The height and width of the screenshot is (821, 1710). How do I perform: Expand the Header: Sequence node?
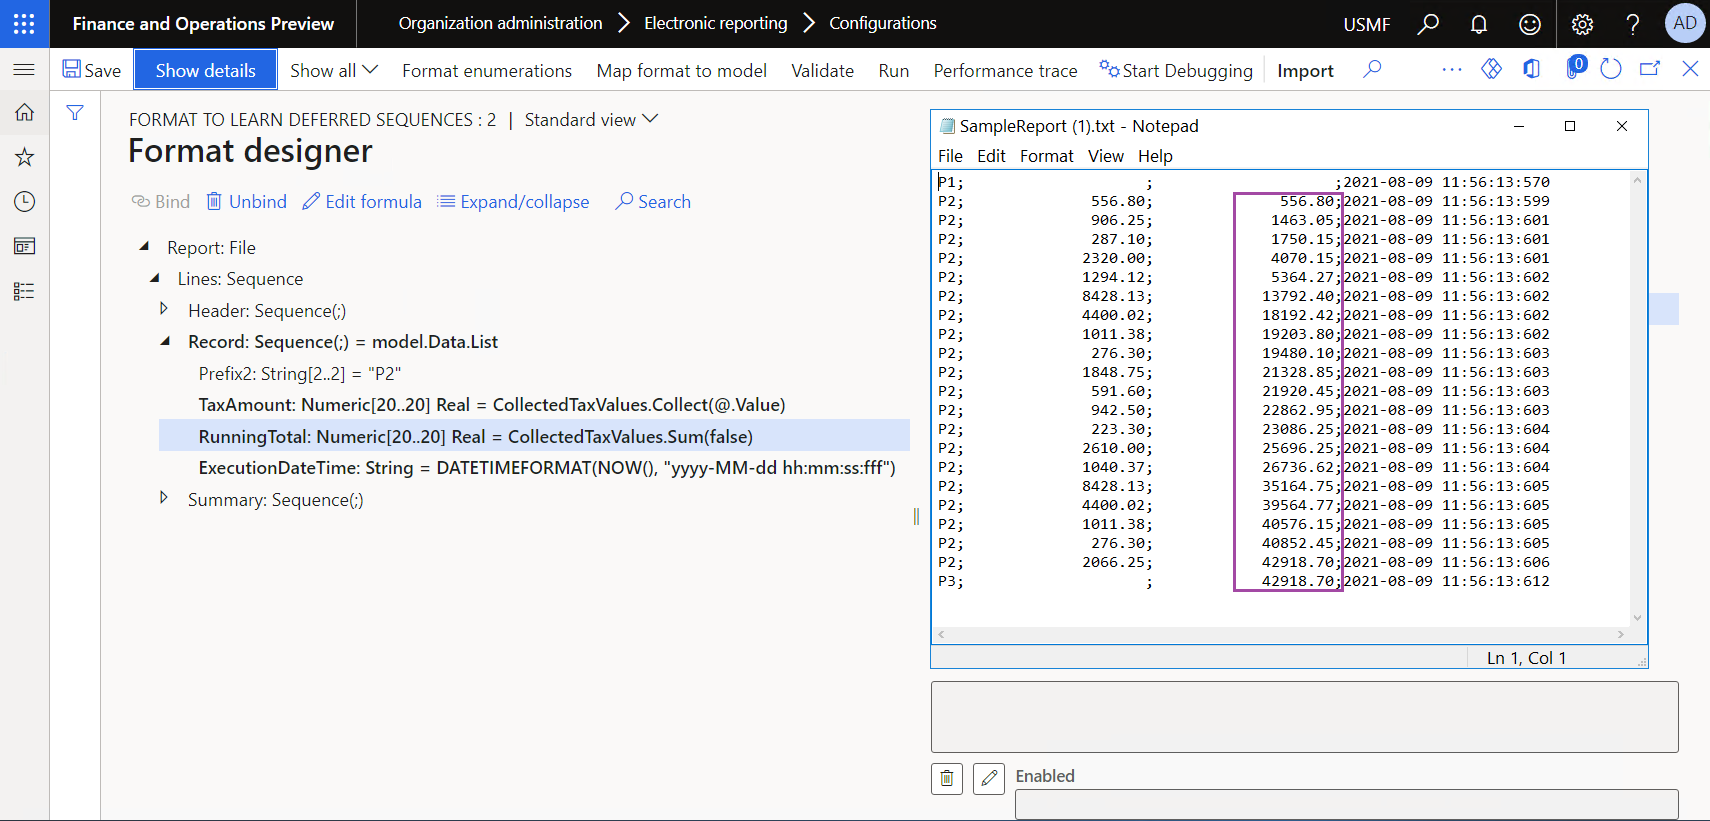(x=164, y=310)
